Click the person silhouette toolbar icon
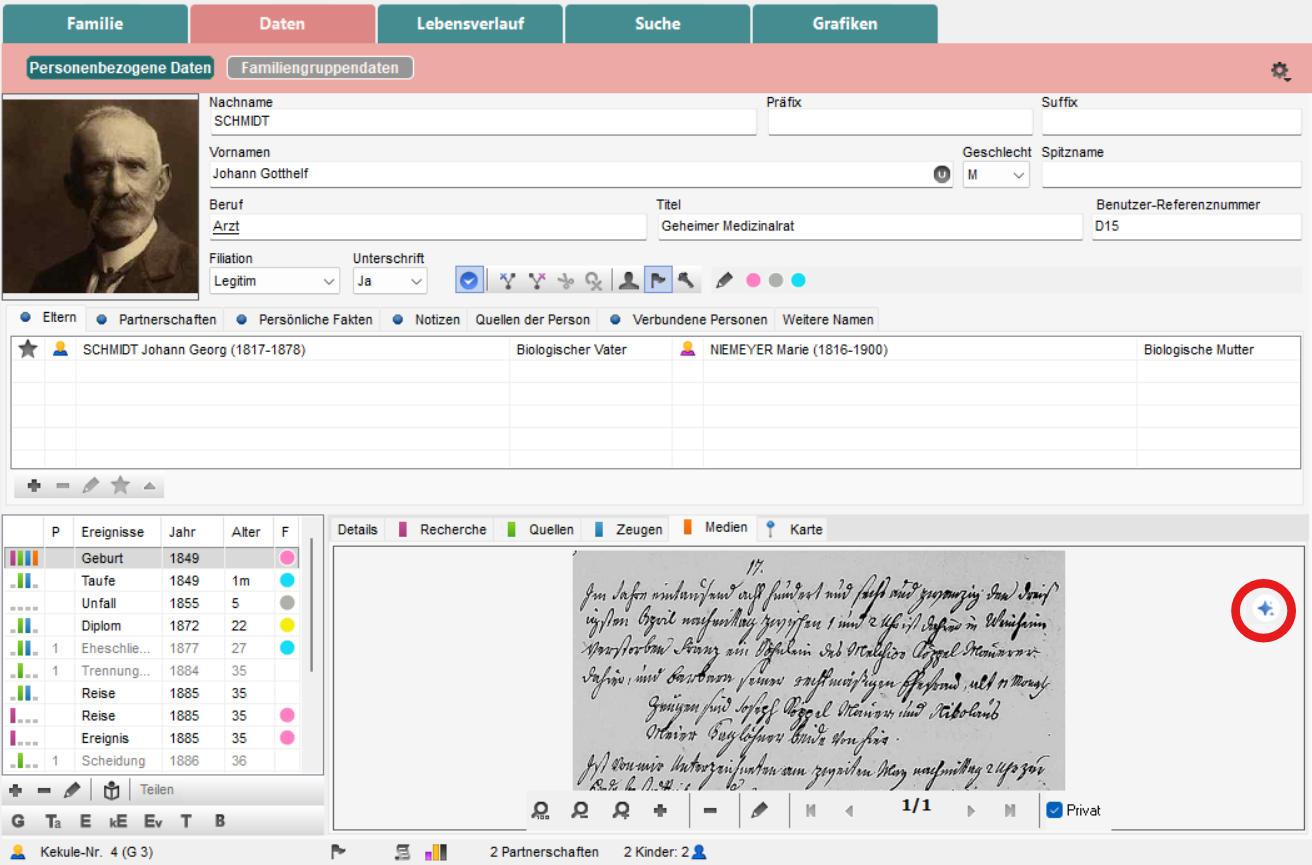Screen dimensions: 1312x865 click(628, 281)
